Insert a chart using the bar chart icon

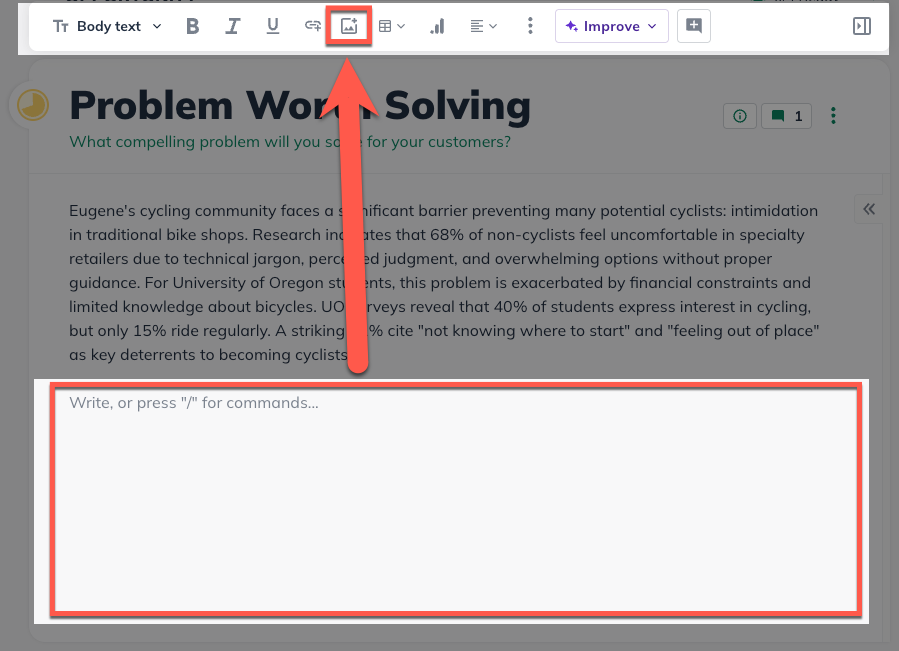coord(437,27)
